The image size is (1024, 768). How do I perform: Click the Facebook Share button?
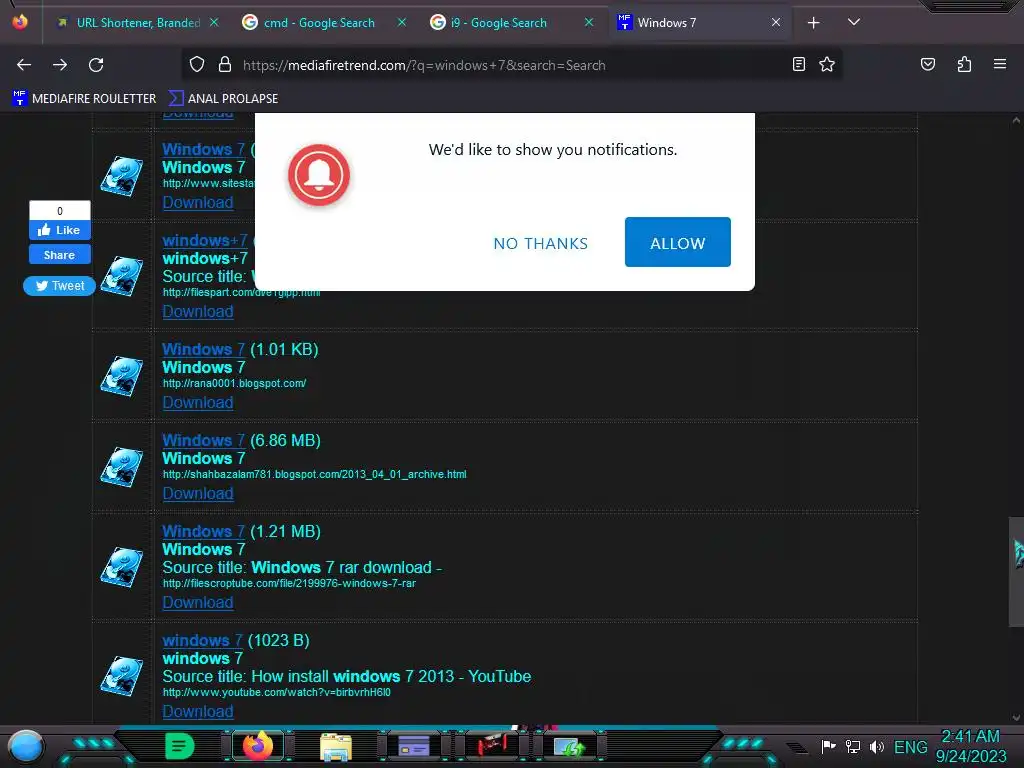59,255
